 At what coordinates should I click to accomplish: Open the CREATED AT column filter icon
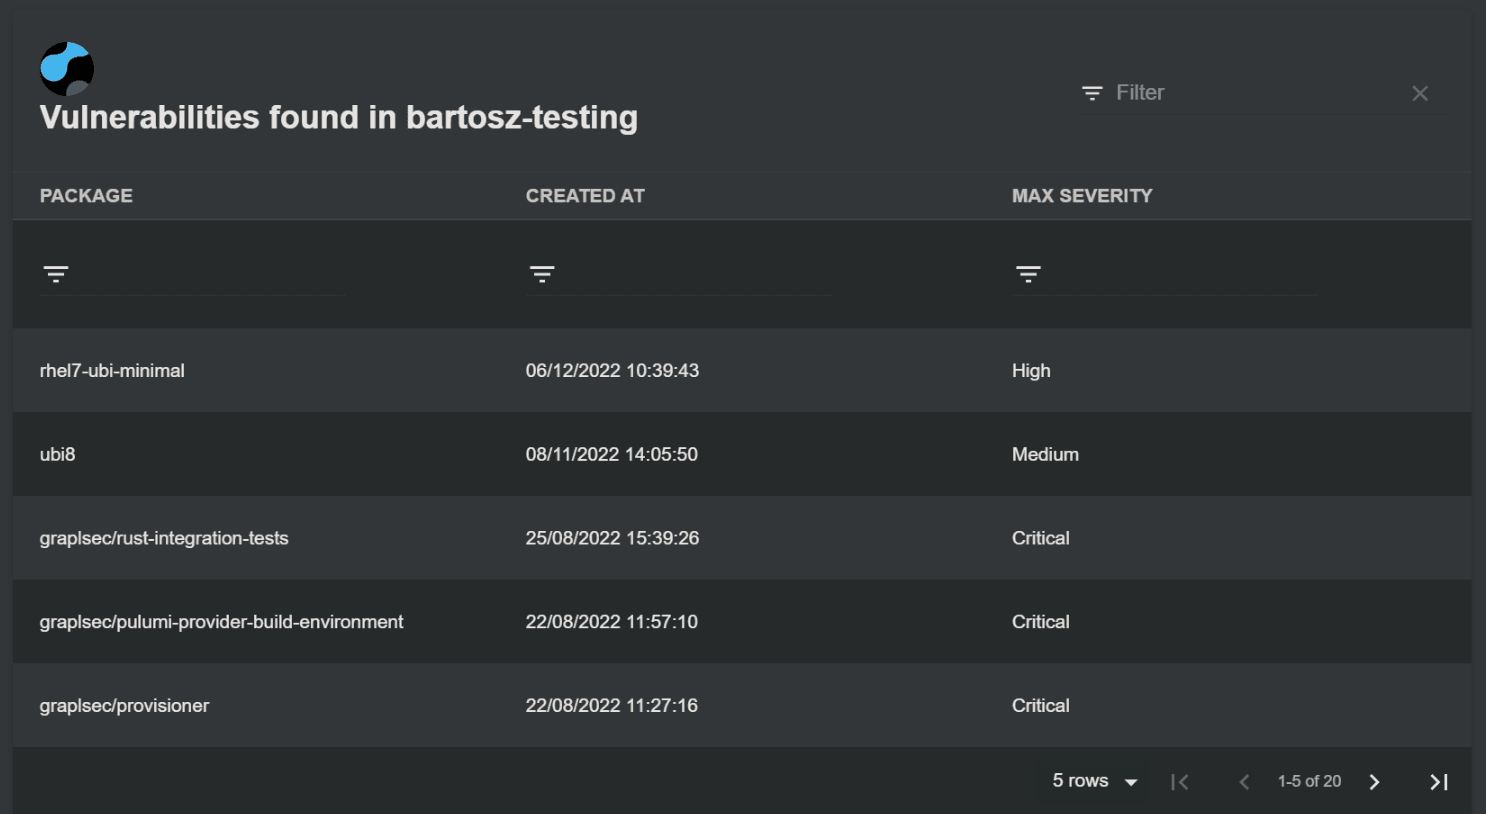pos(541,272)
